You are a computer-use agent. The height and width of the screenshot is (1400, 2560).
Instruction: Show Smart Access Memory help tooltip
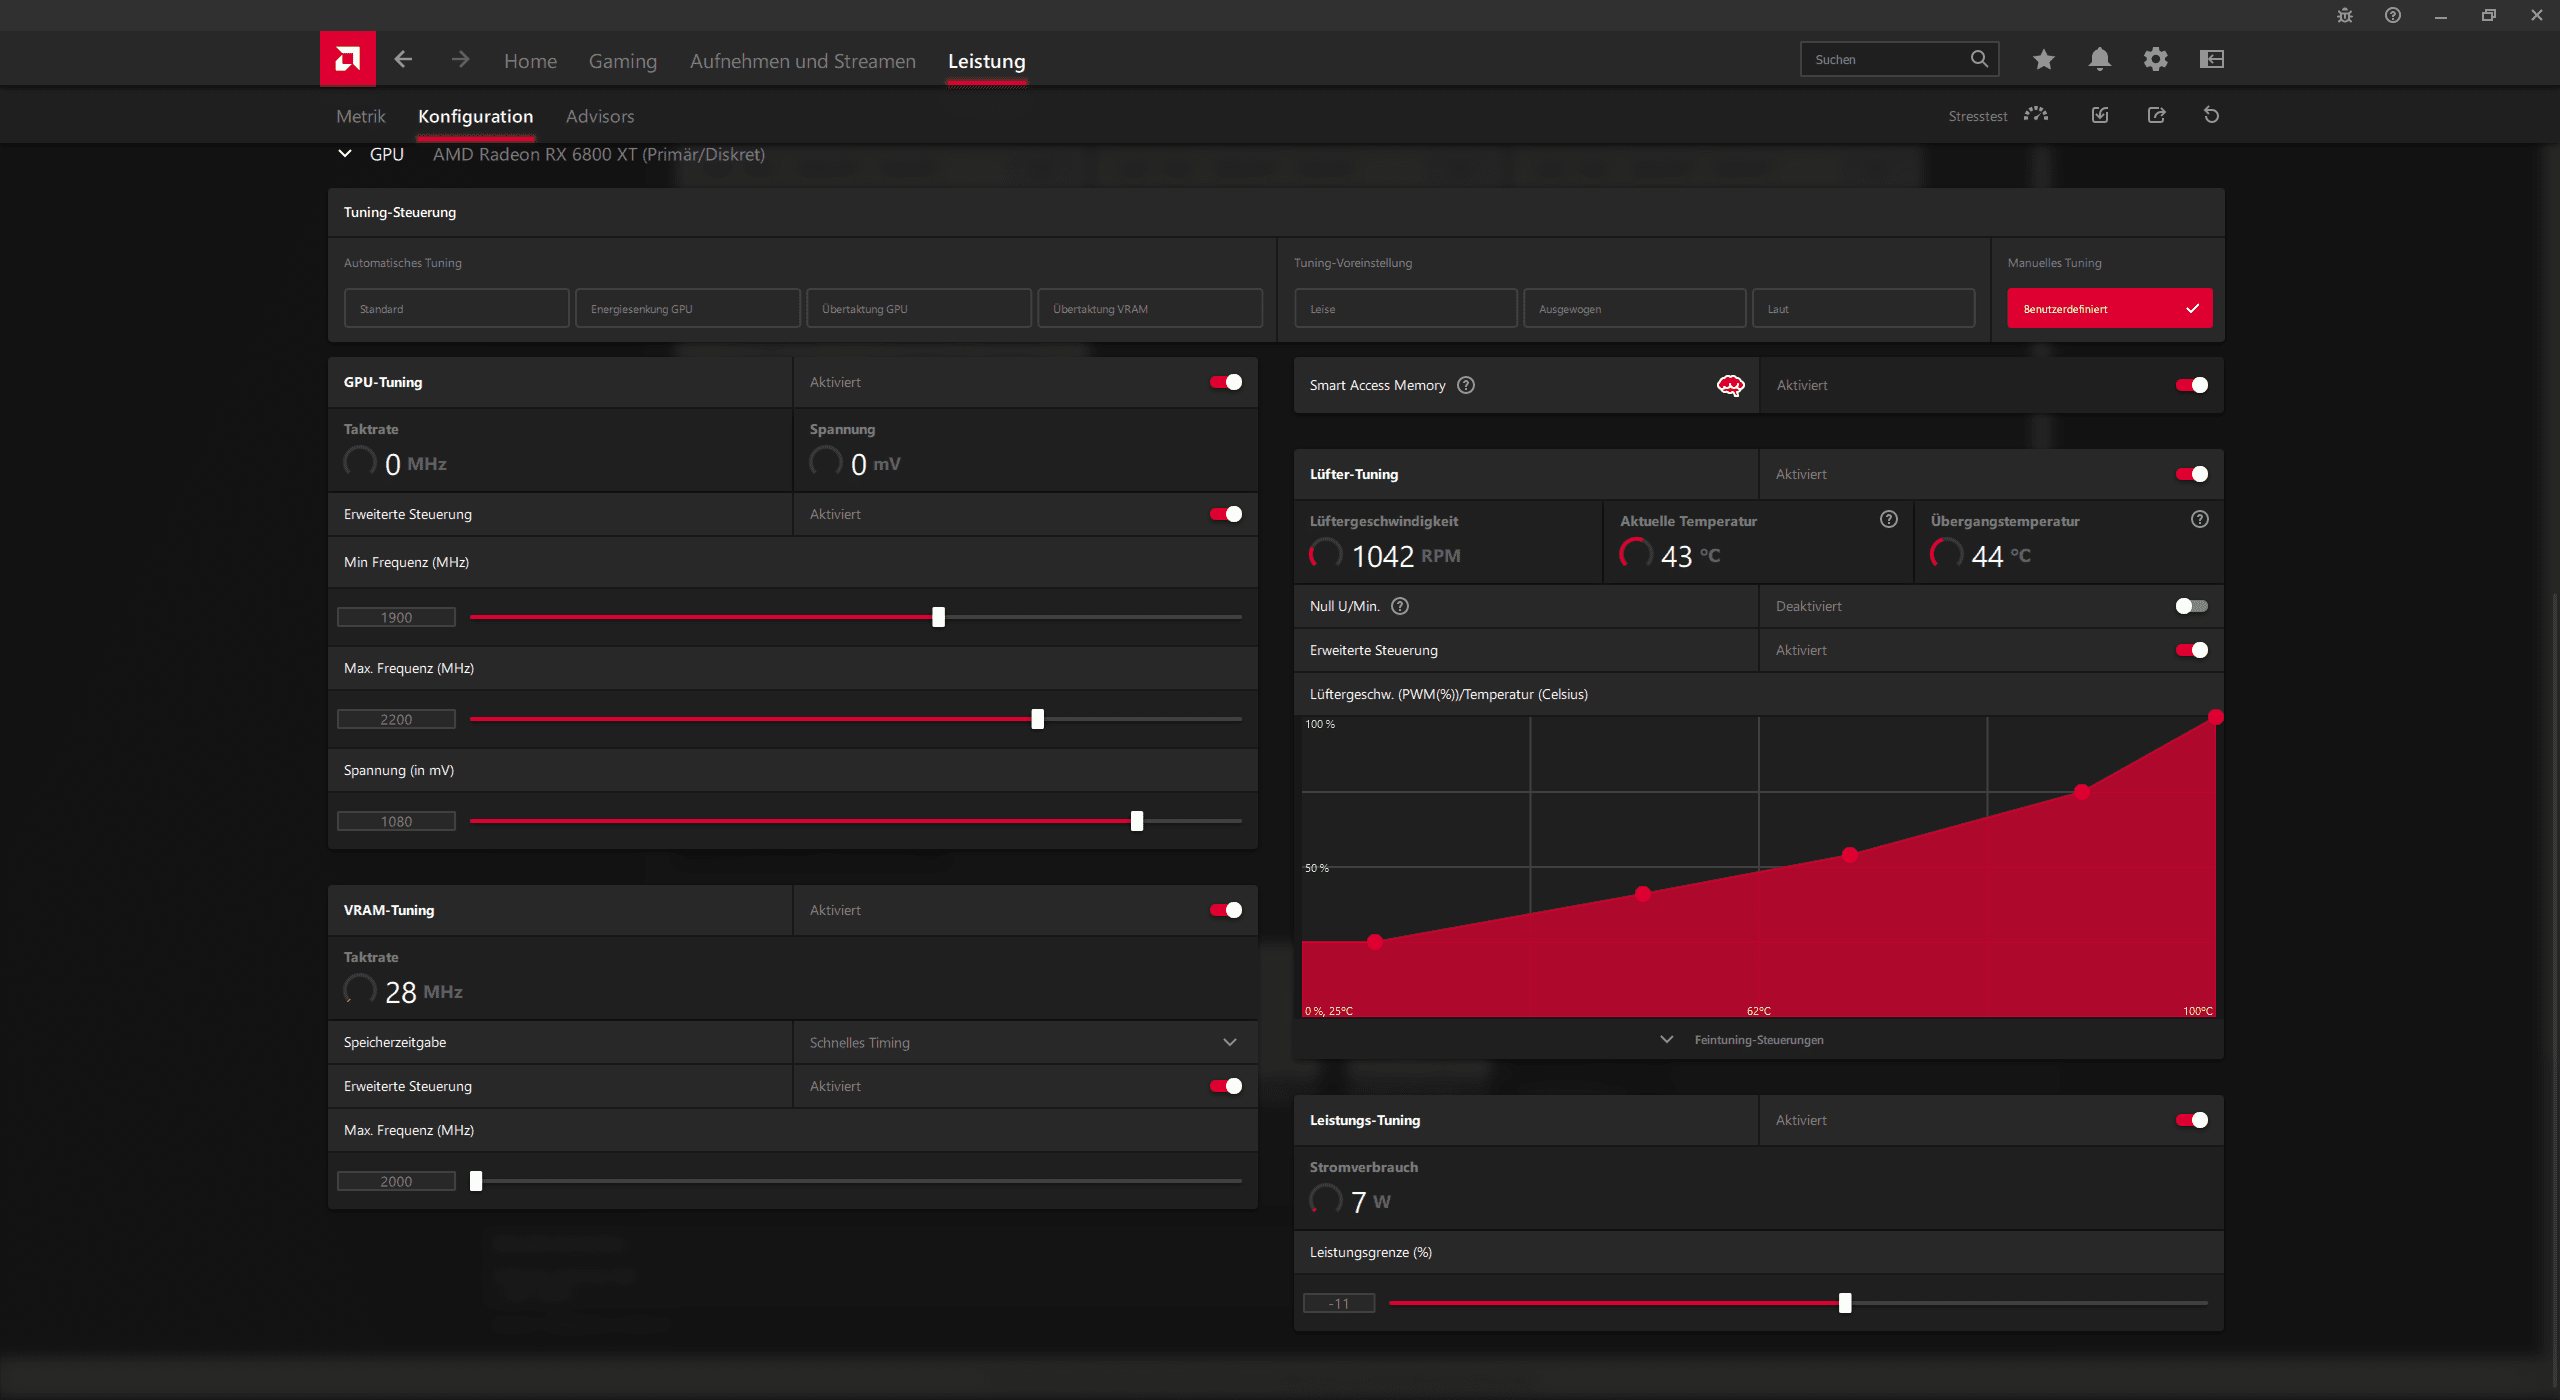[x=1465, y=385]
